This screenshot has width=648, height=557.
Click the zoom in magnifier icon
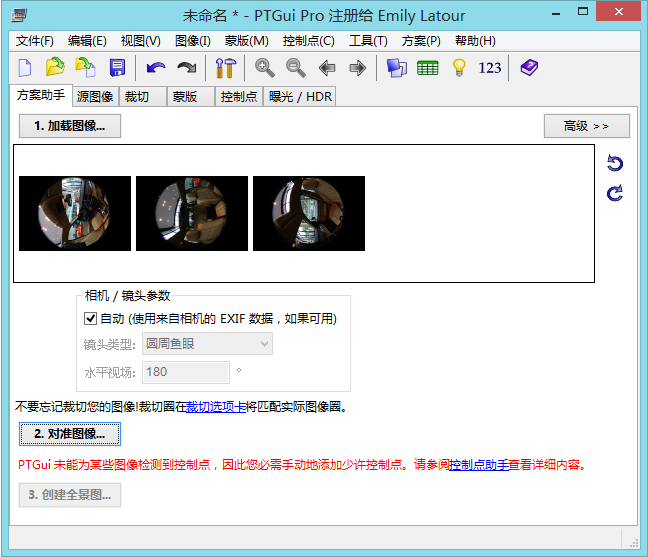[x=264, y=68]
